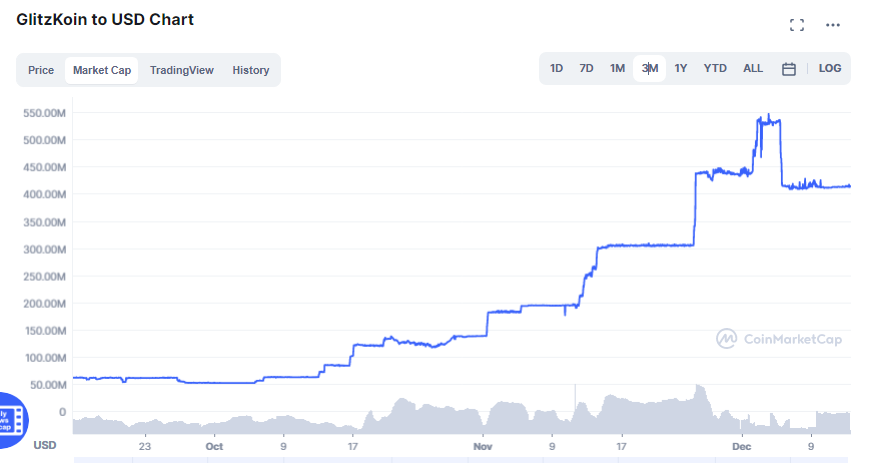
Task: Open the TradingView tab
Action: [x=181, y=71]
